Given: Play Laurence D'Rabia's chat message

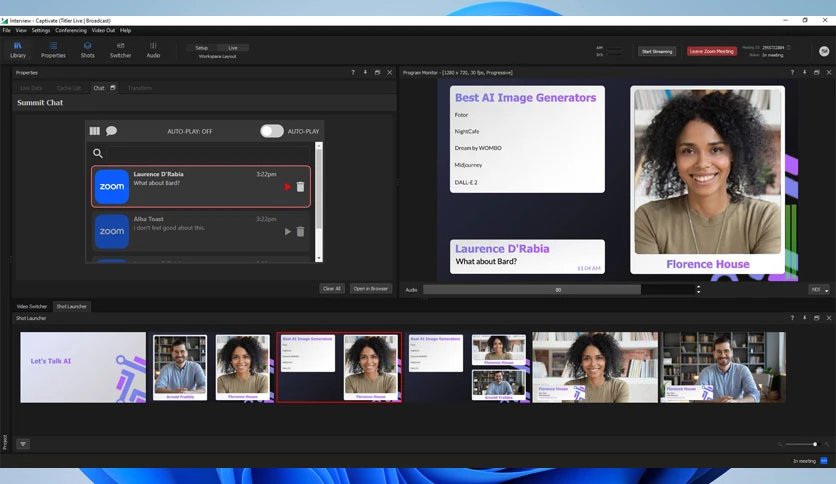Looking at the screenshot, I should click(x=287, y=187).
